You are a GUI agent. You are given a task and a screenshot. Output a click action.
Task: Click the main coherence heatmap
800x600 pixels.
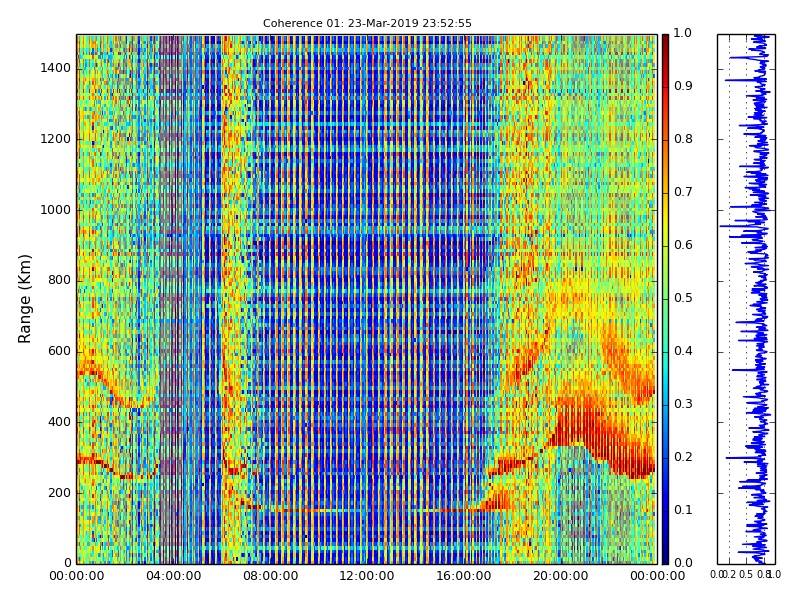(367, 299)
